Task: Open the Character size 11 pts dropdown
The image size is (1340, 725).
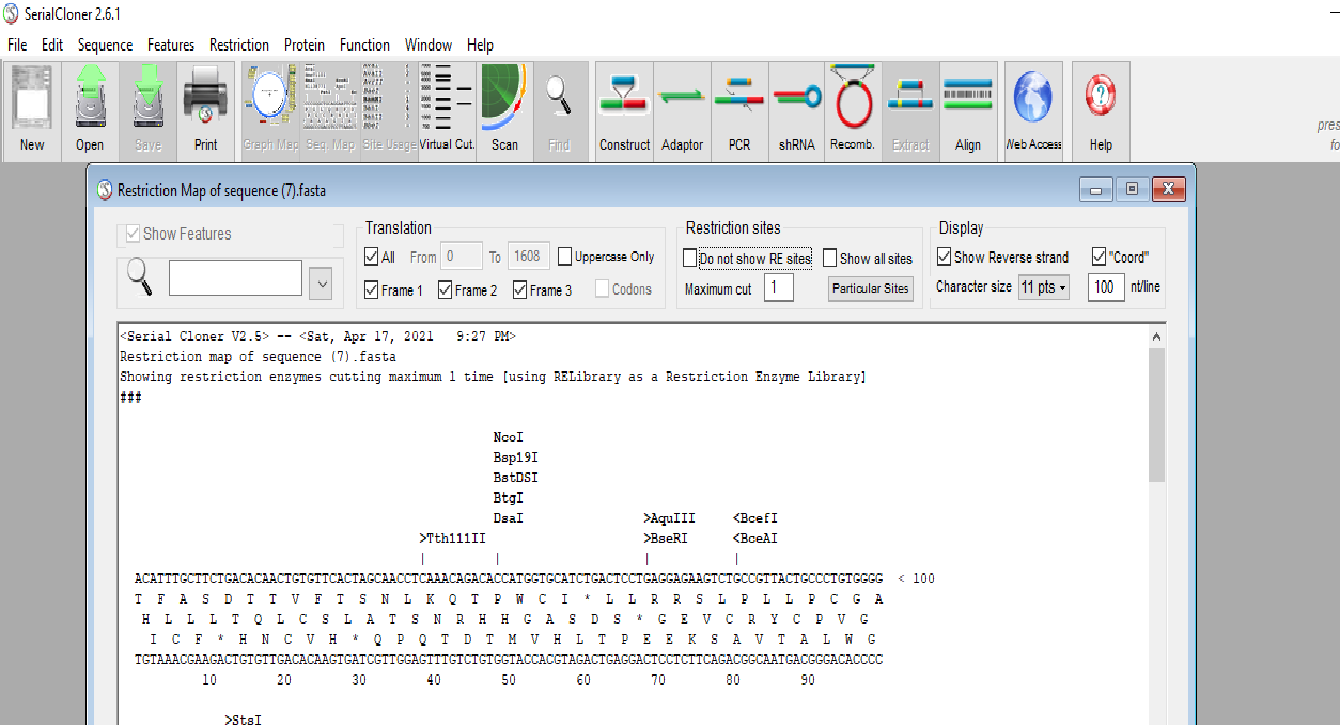Action: click(1044, 287)
